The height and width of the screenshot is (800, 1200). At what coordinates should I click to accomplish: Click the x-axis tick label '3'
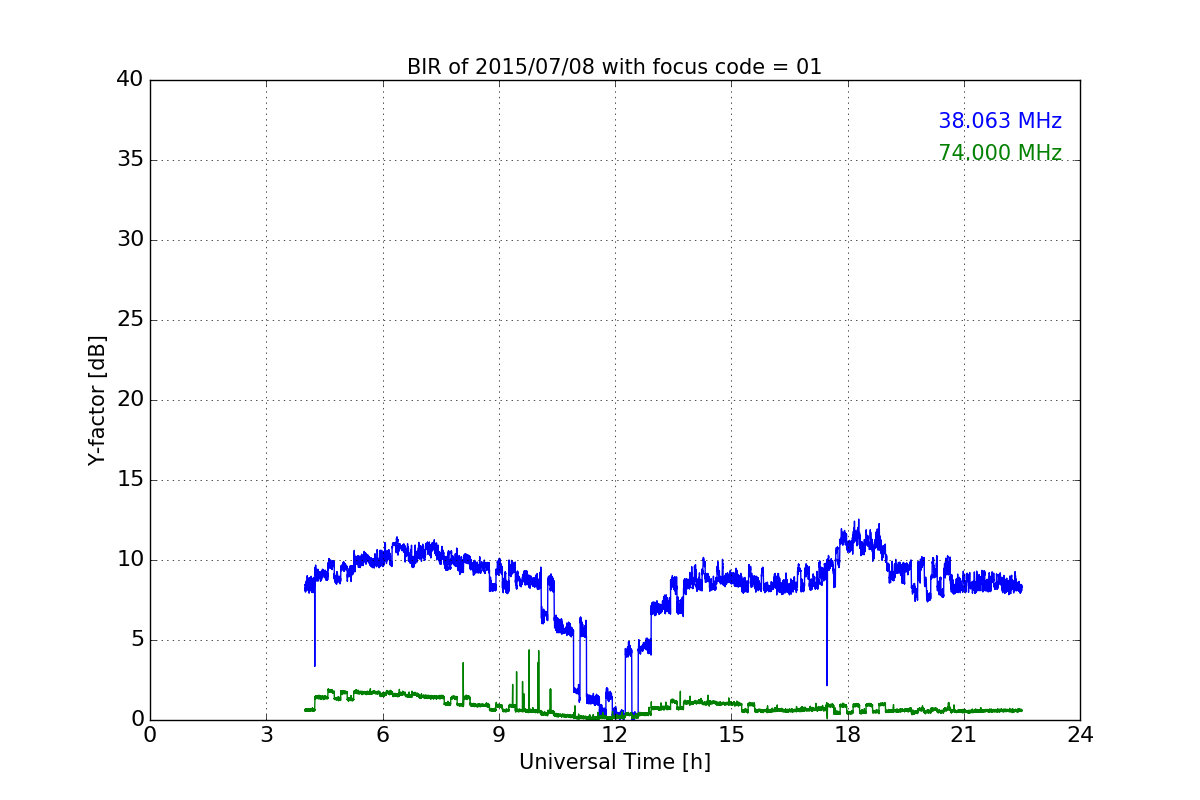click(x=266, y=735)
